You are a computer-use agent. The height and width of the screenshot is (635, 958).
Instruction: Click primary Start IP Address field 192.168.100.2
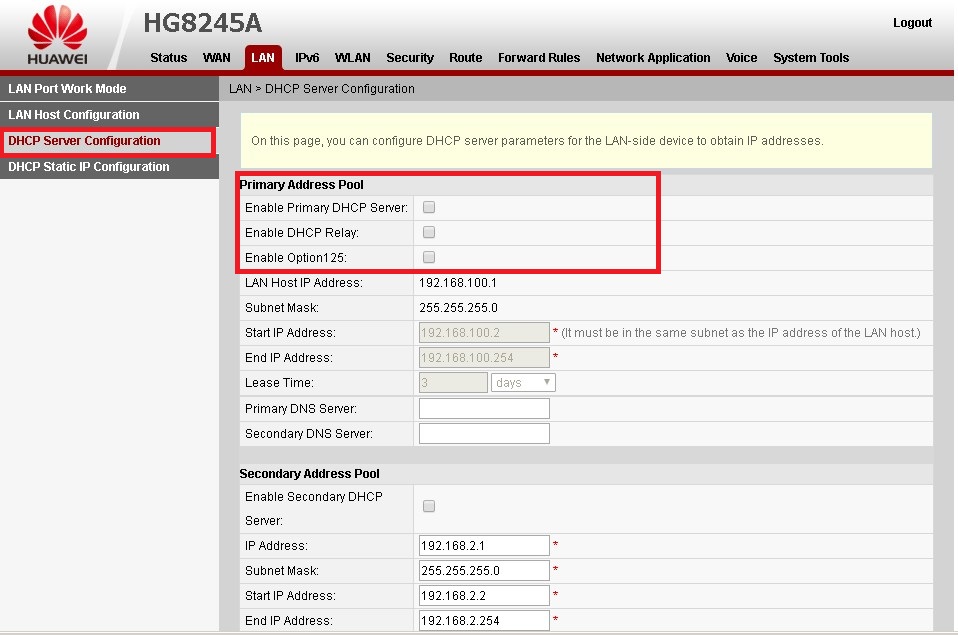coord(484,332)
